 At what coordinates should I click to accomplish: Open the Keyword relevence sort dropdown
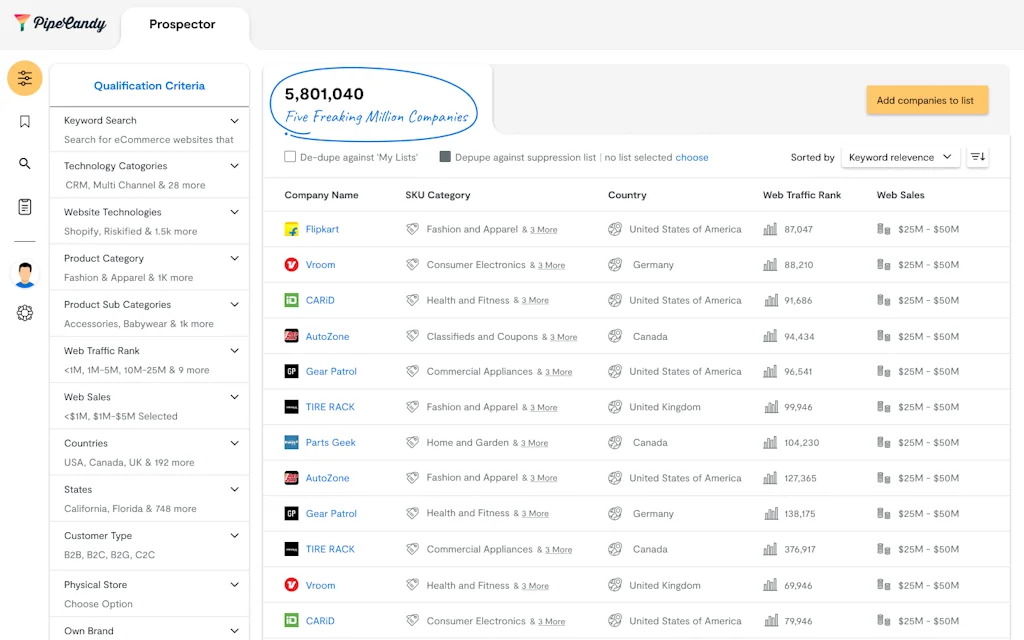click(x=900, y=157)
